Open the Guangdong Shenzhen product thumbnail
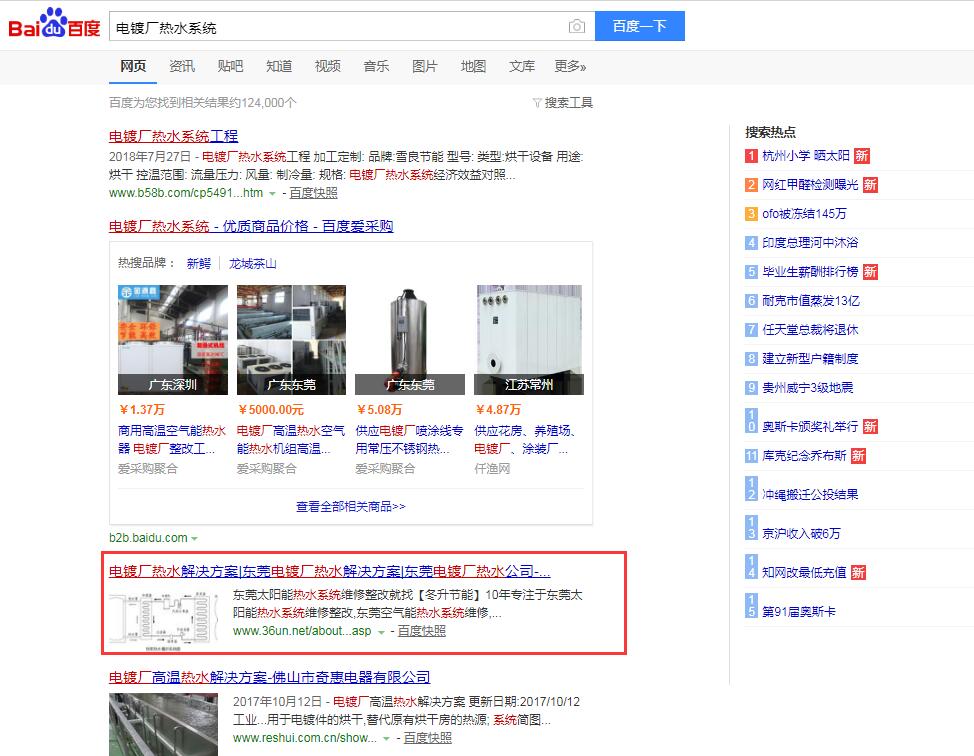The image size is (974, 756). coord(173,340)
